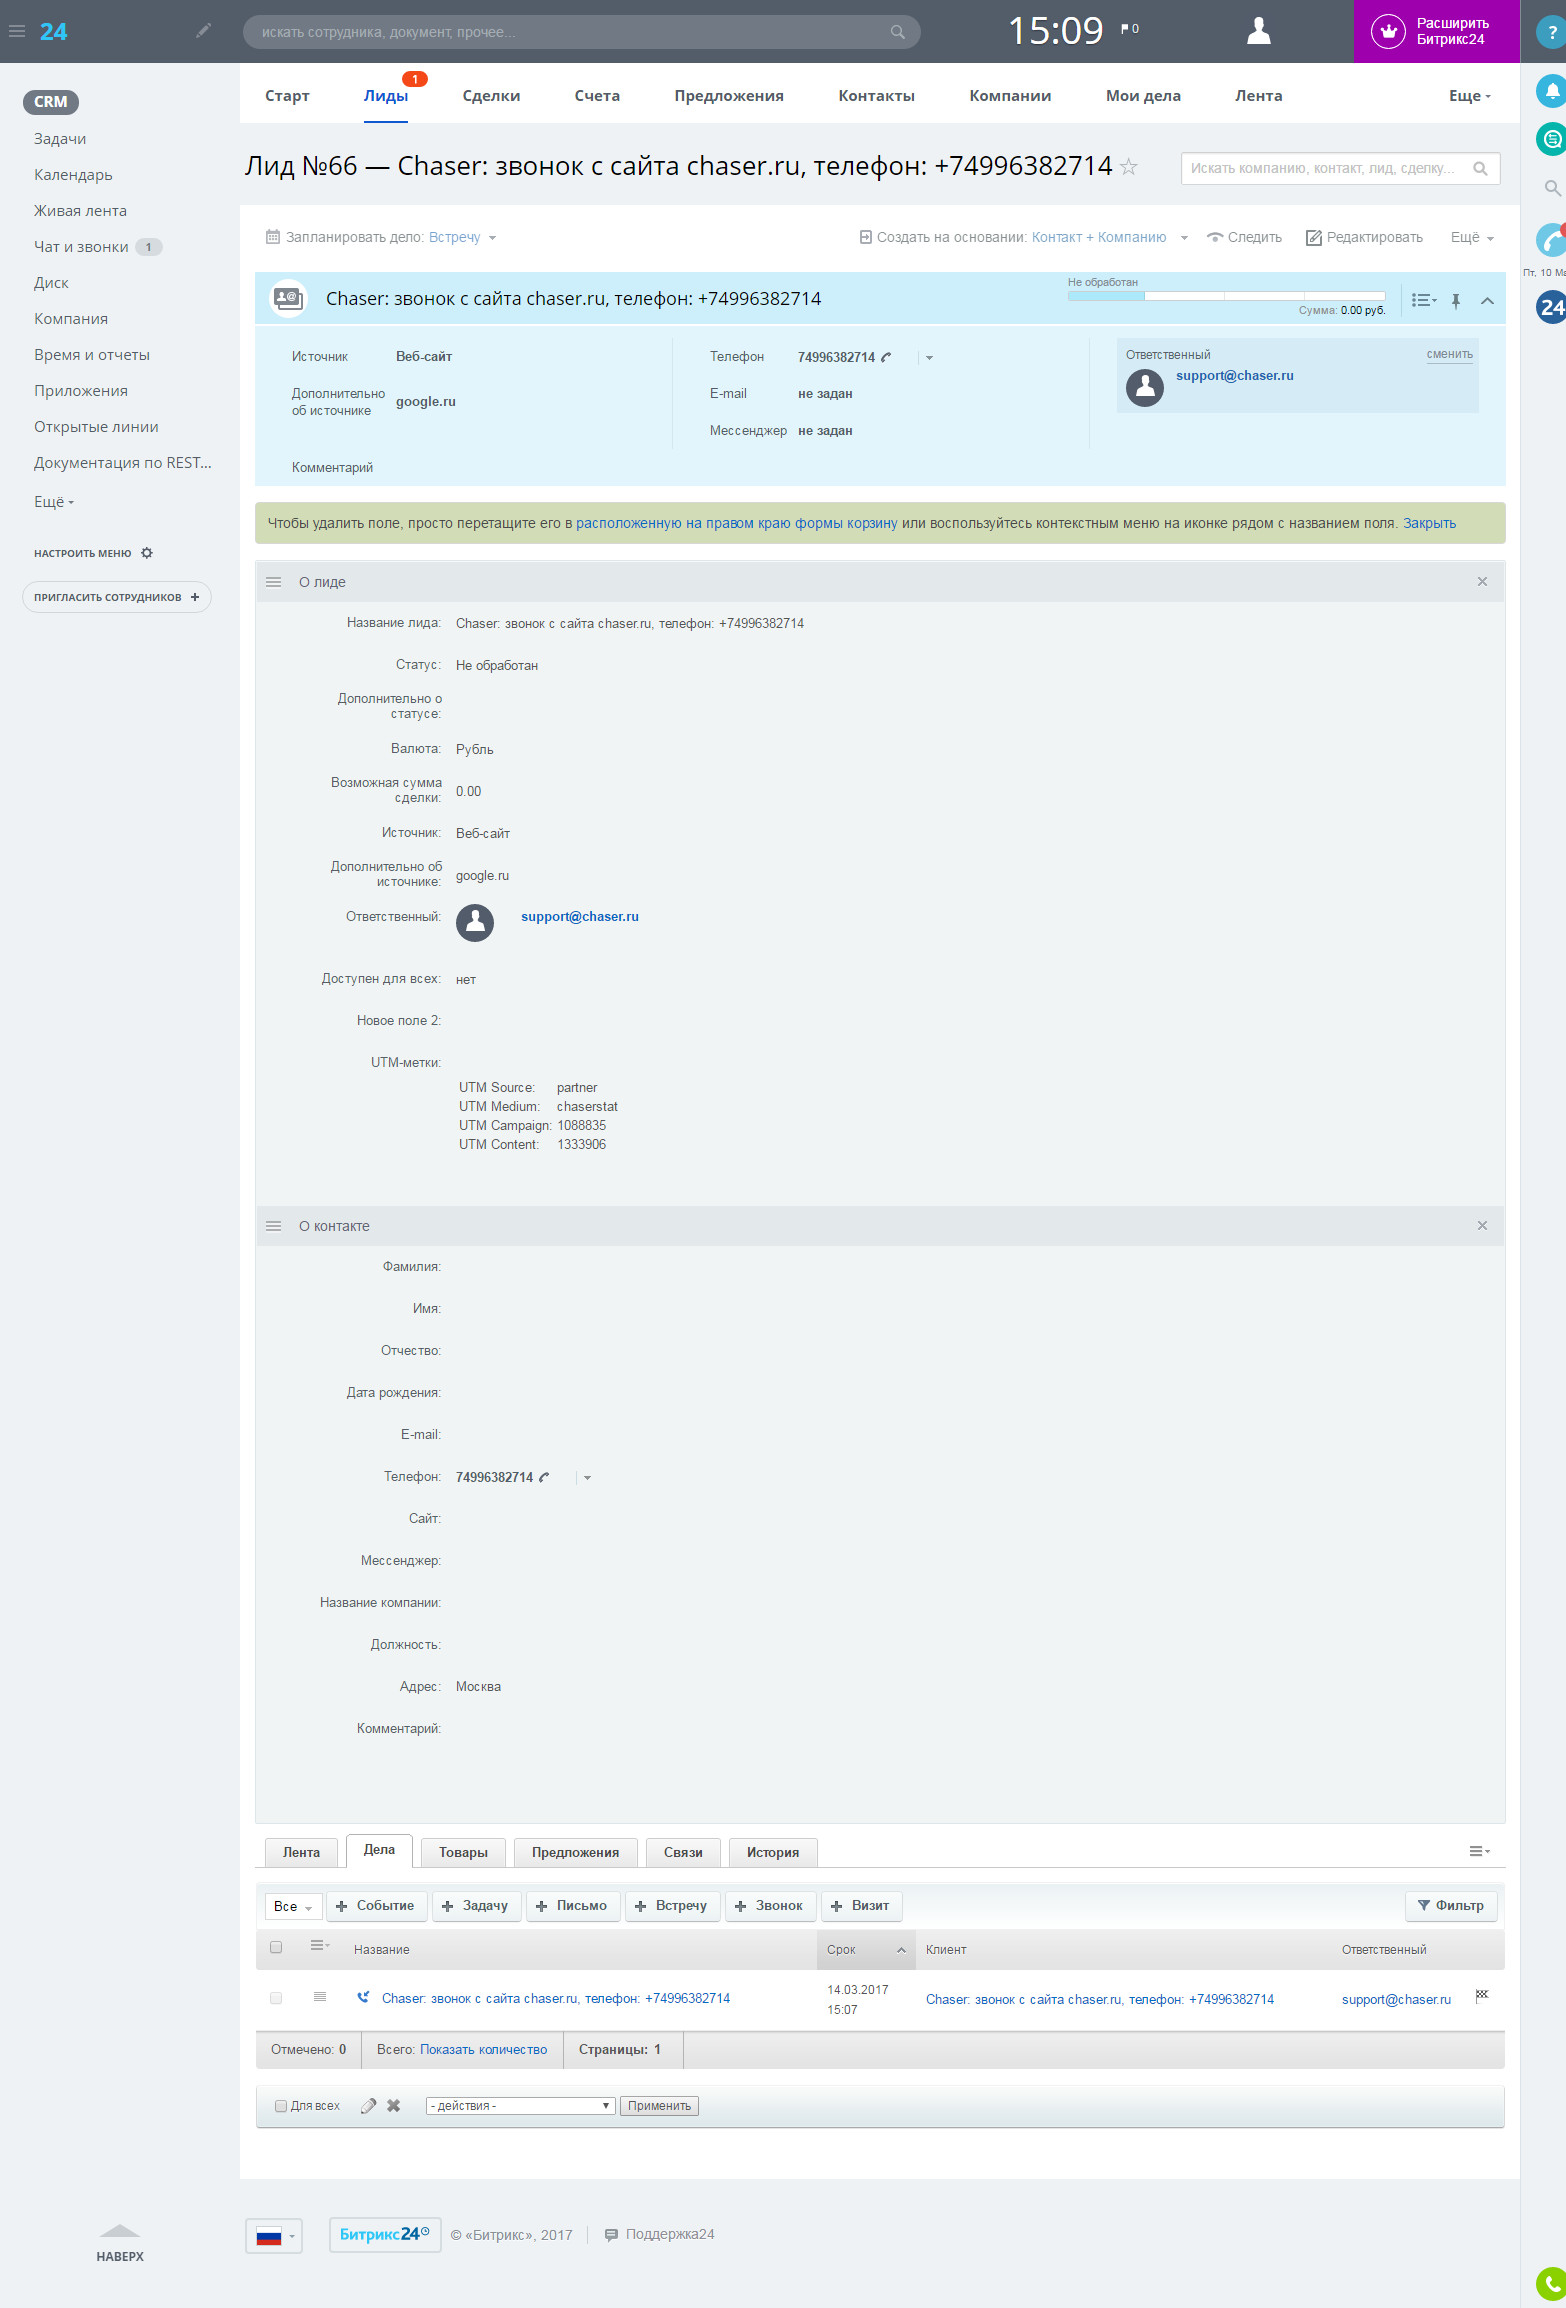
Task: Open the Ещё dropdown in lead toolbar
Action: 1472,238
